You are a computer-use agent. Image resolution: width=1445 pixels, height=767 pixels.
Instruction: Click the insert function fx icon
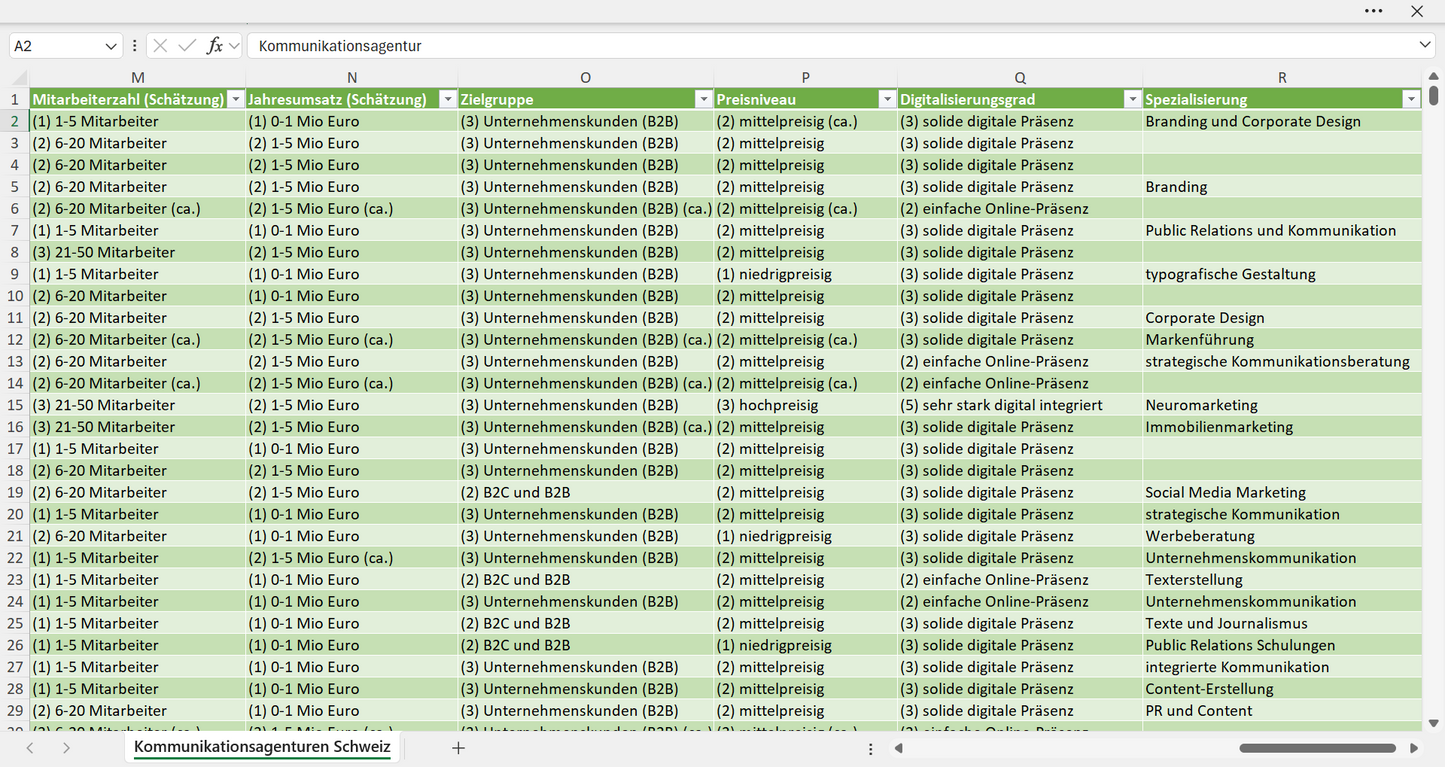(214, 46)
